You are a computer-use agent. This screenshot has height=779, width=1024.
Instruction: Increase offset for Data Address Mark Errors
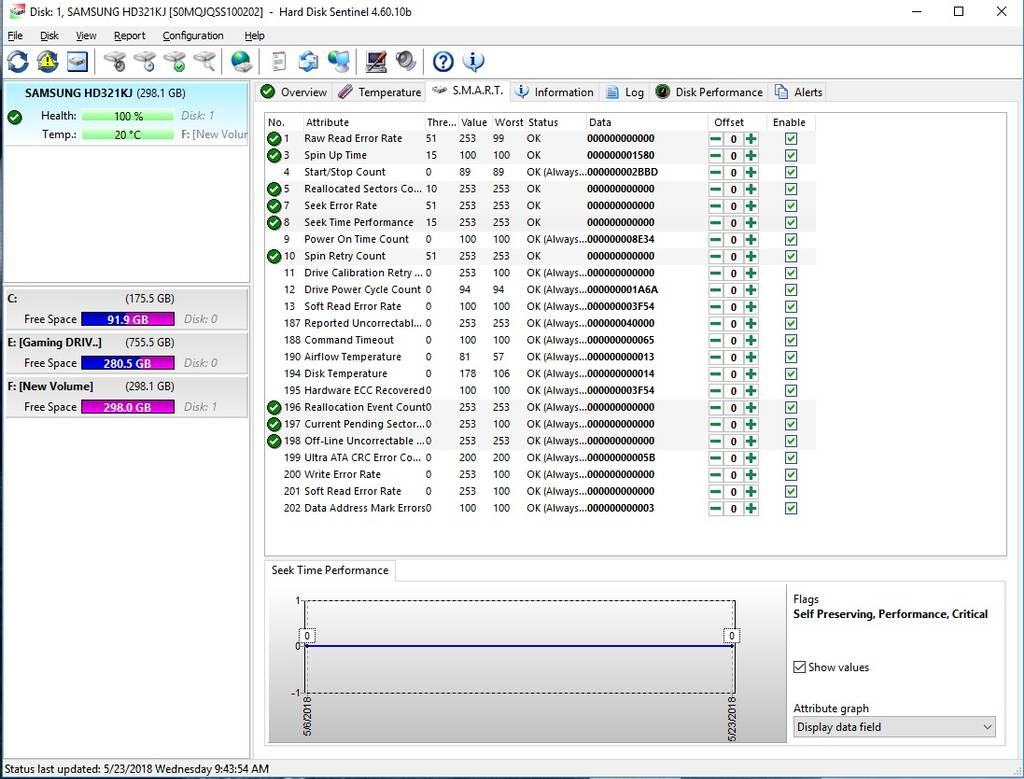click(x=751, y=509)
